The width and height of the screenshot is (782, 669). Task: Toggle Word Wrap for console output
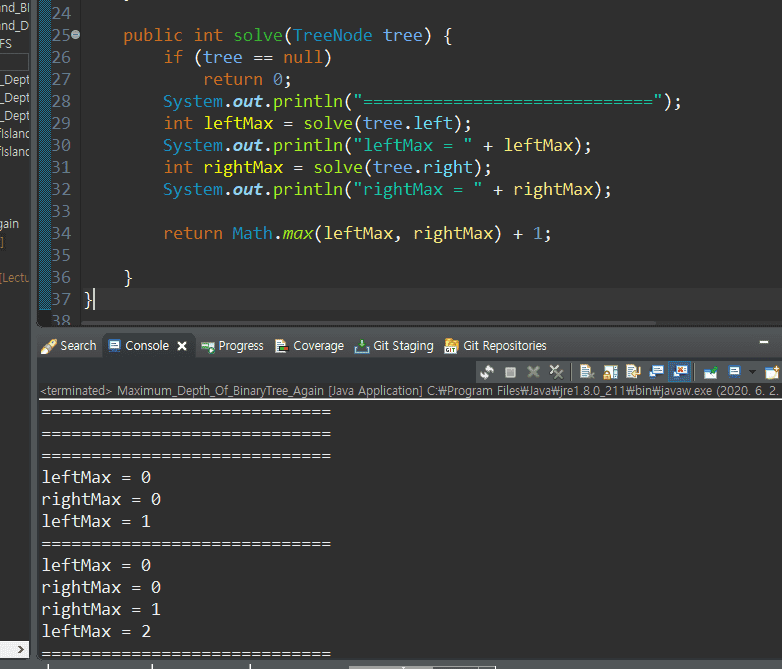click(633, 372)
